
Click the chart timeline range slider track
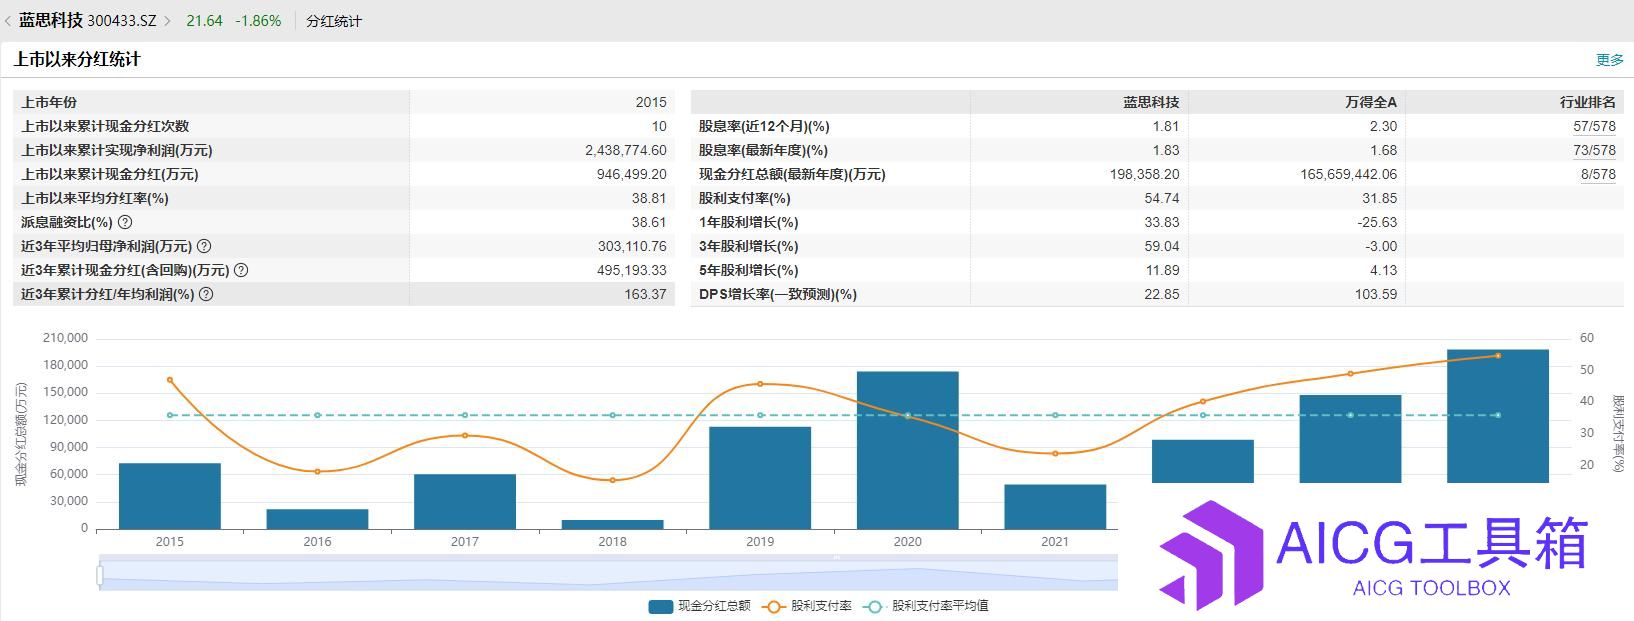(x=608, y=575)
